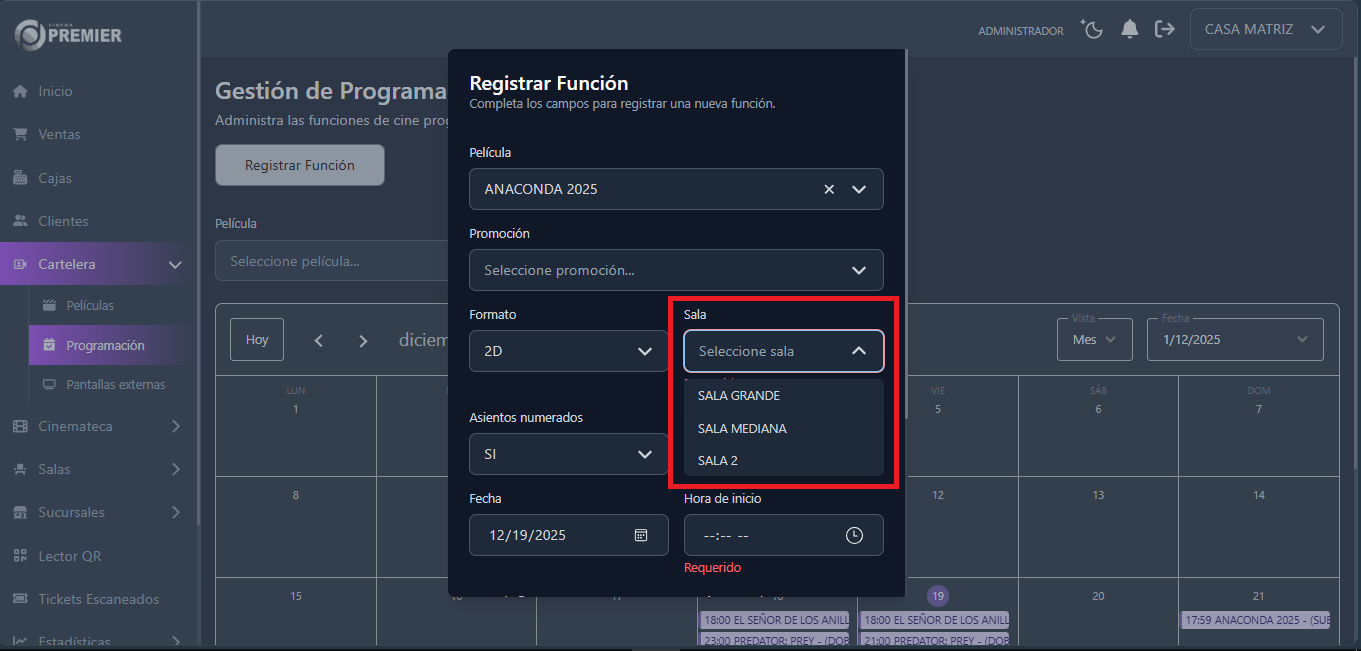Open the Formato 2D dropdown
Image resolution: width=1361 pixels, height=651 pixels.
click(x=568, y=351)
